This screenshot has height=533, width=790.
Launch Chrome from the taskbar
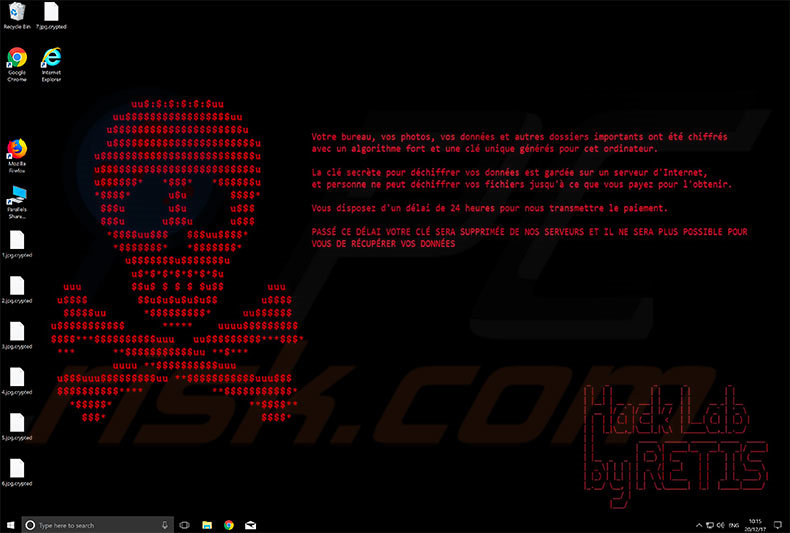229,525
